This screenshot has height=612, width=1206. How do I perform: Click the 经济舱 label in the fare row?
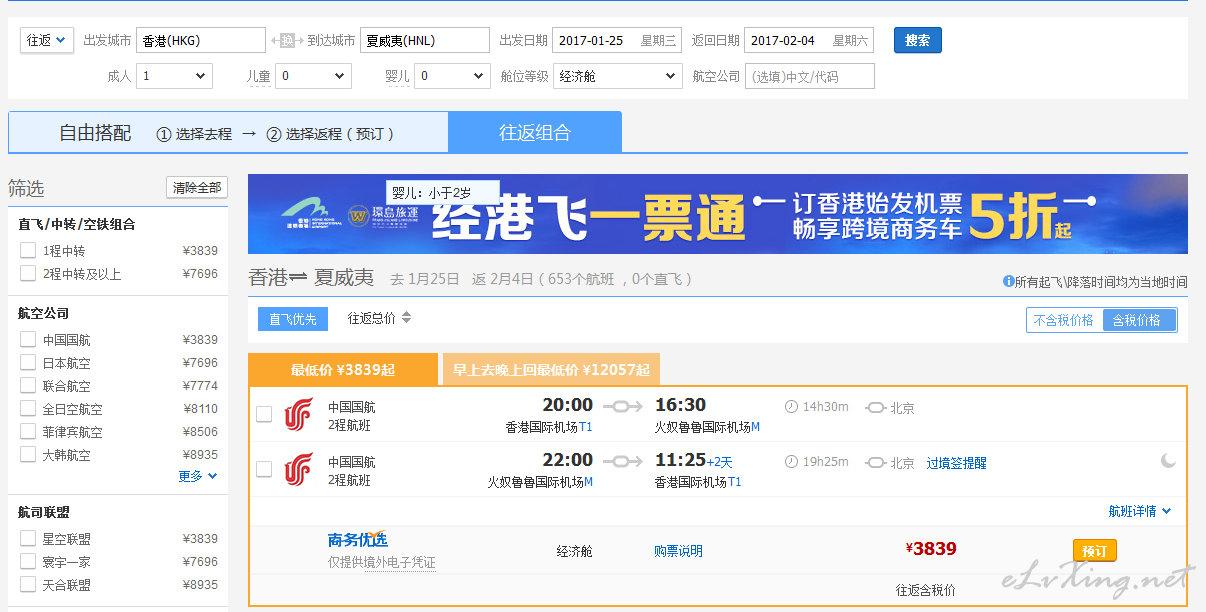point(575,551)
